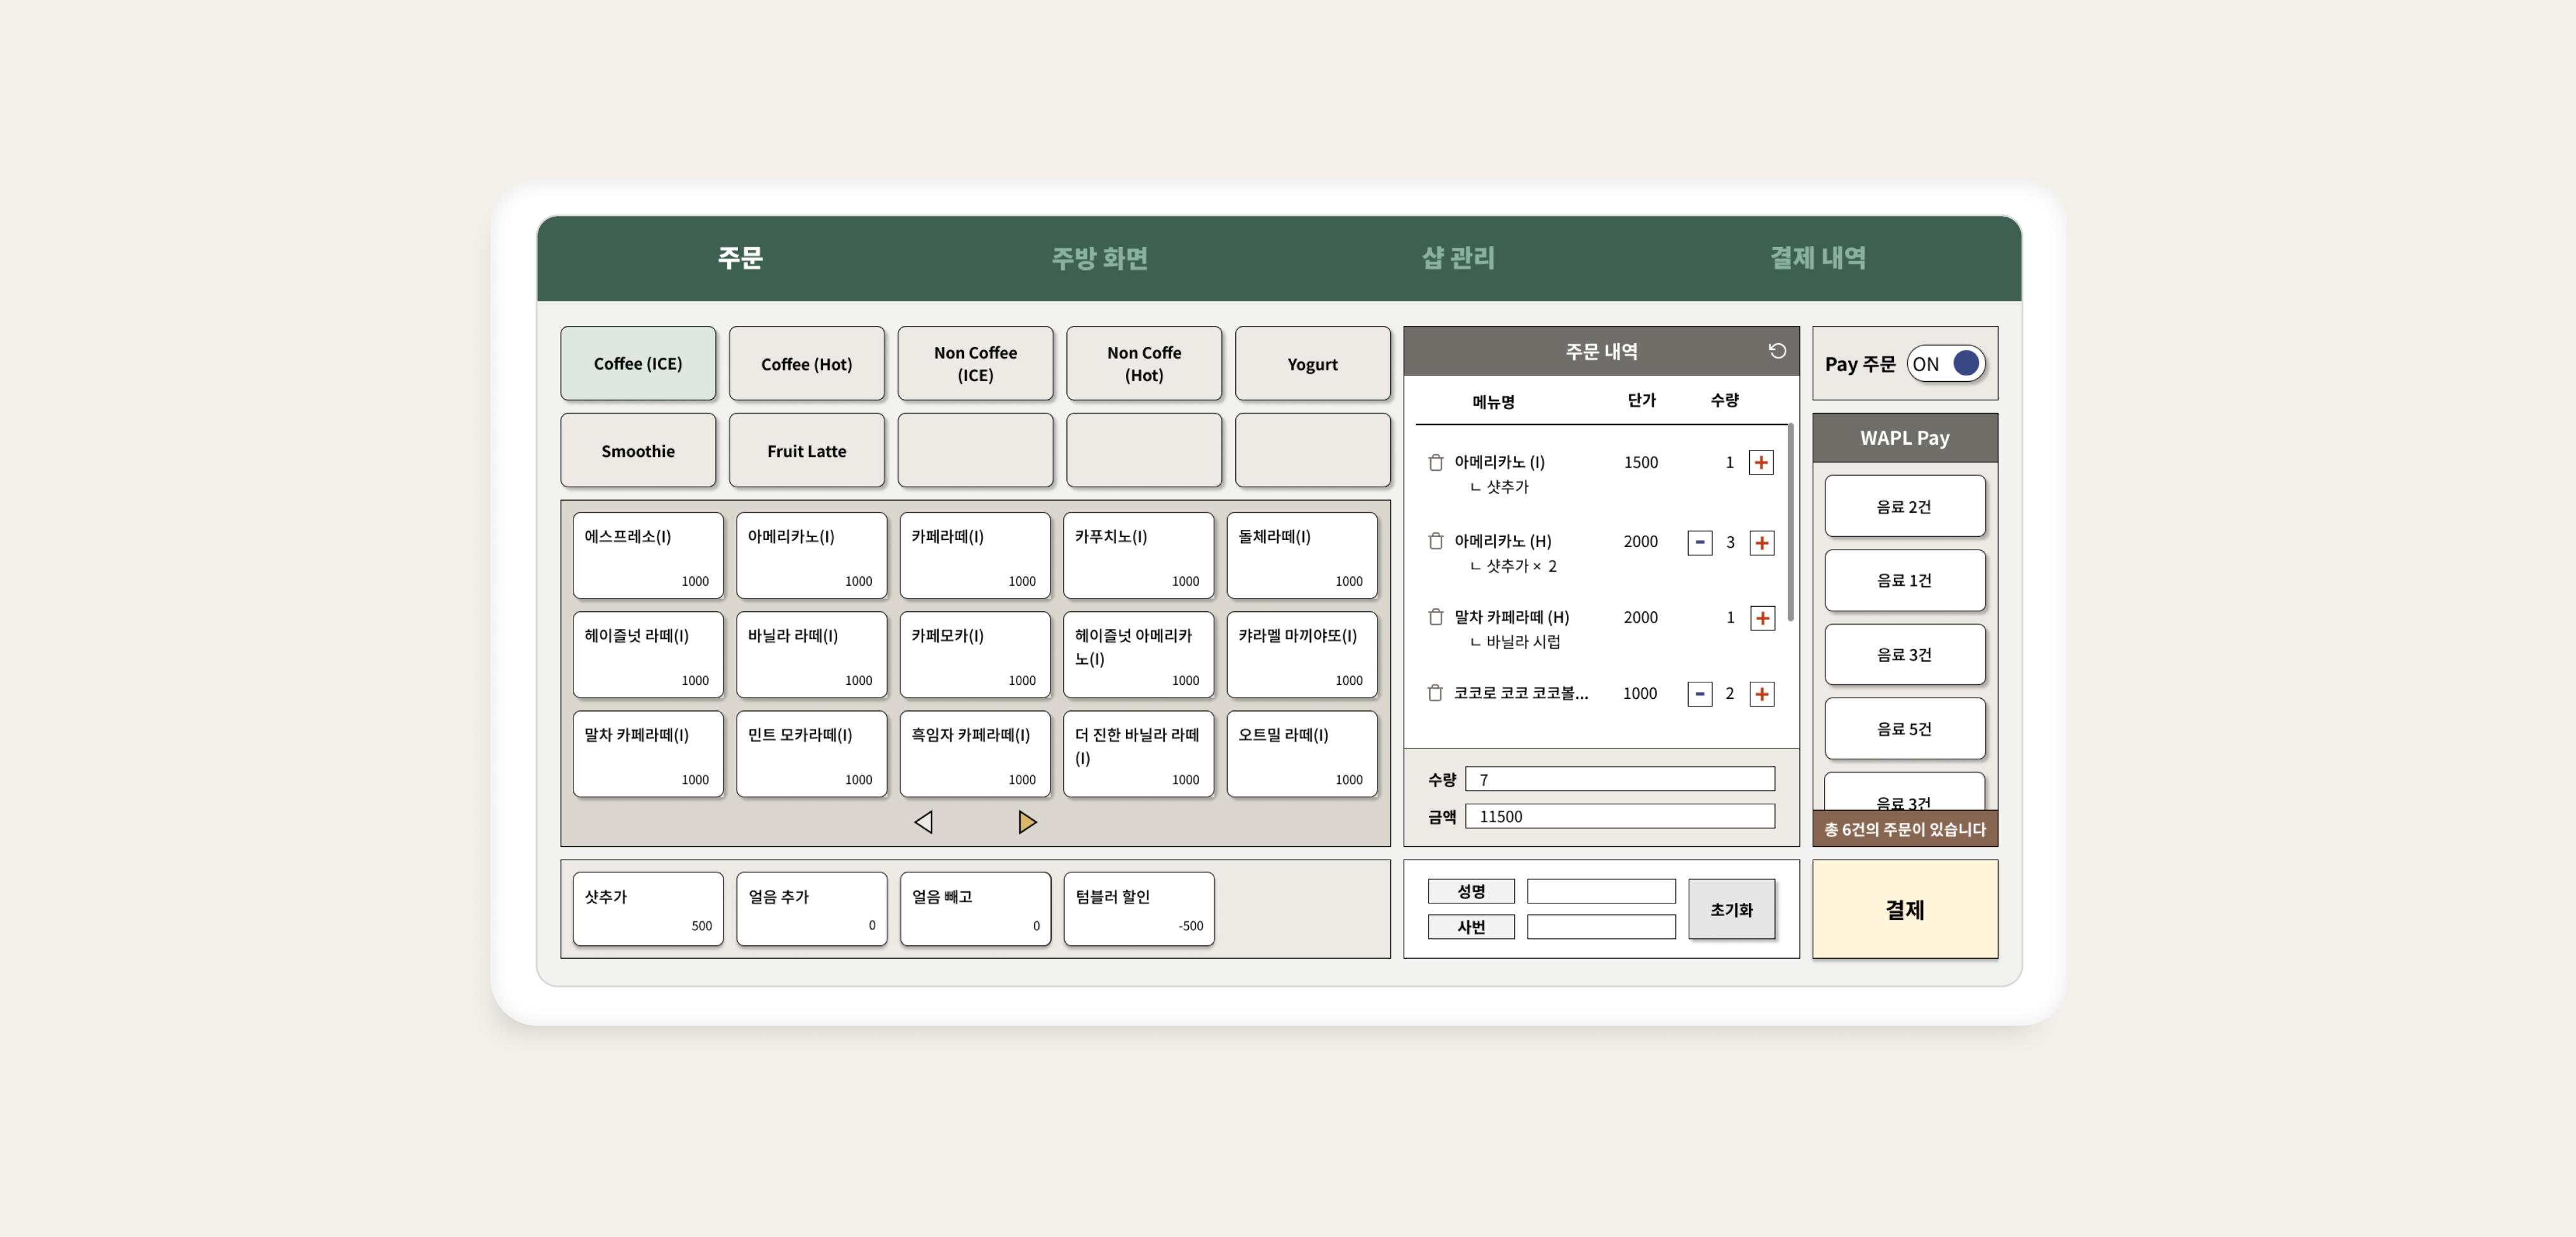Click the reset icon in the 주문 내역 header

[1776, 351]
